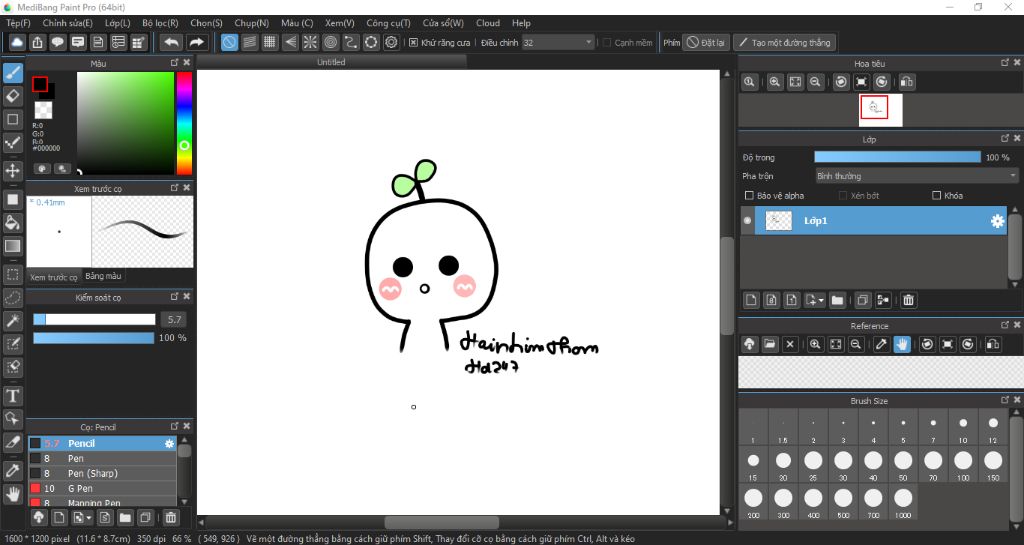Open the Bộ lọc(R) menu

coord(160,23)
